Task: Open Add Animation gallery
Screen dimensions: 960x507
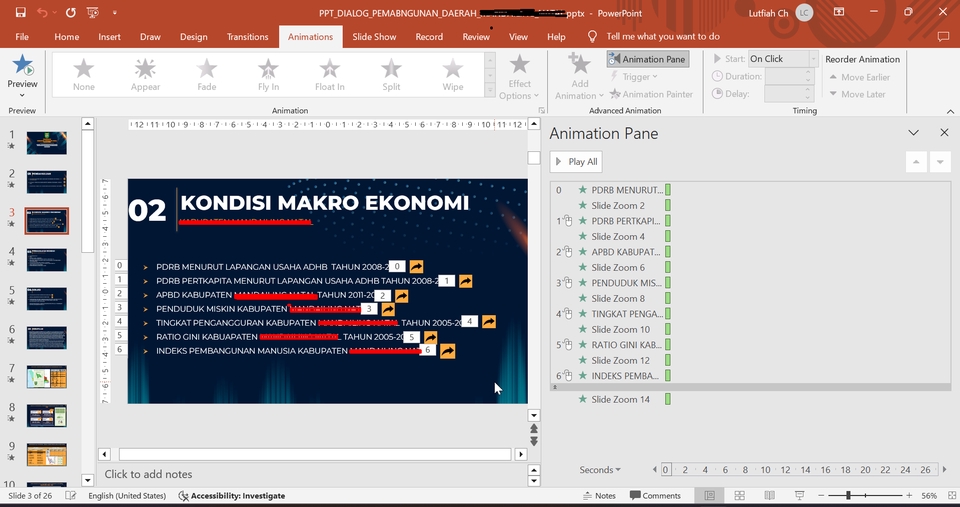Action: [x=579, y=76]
